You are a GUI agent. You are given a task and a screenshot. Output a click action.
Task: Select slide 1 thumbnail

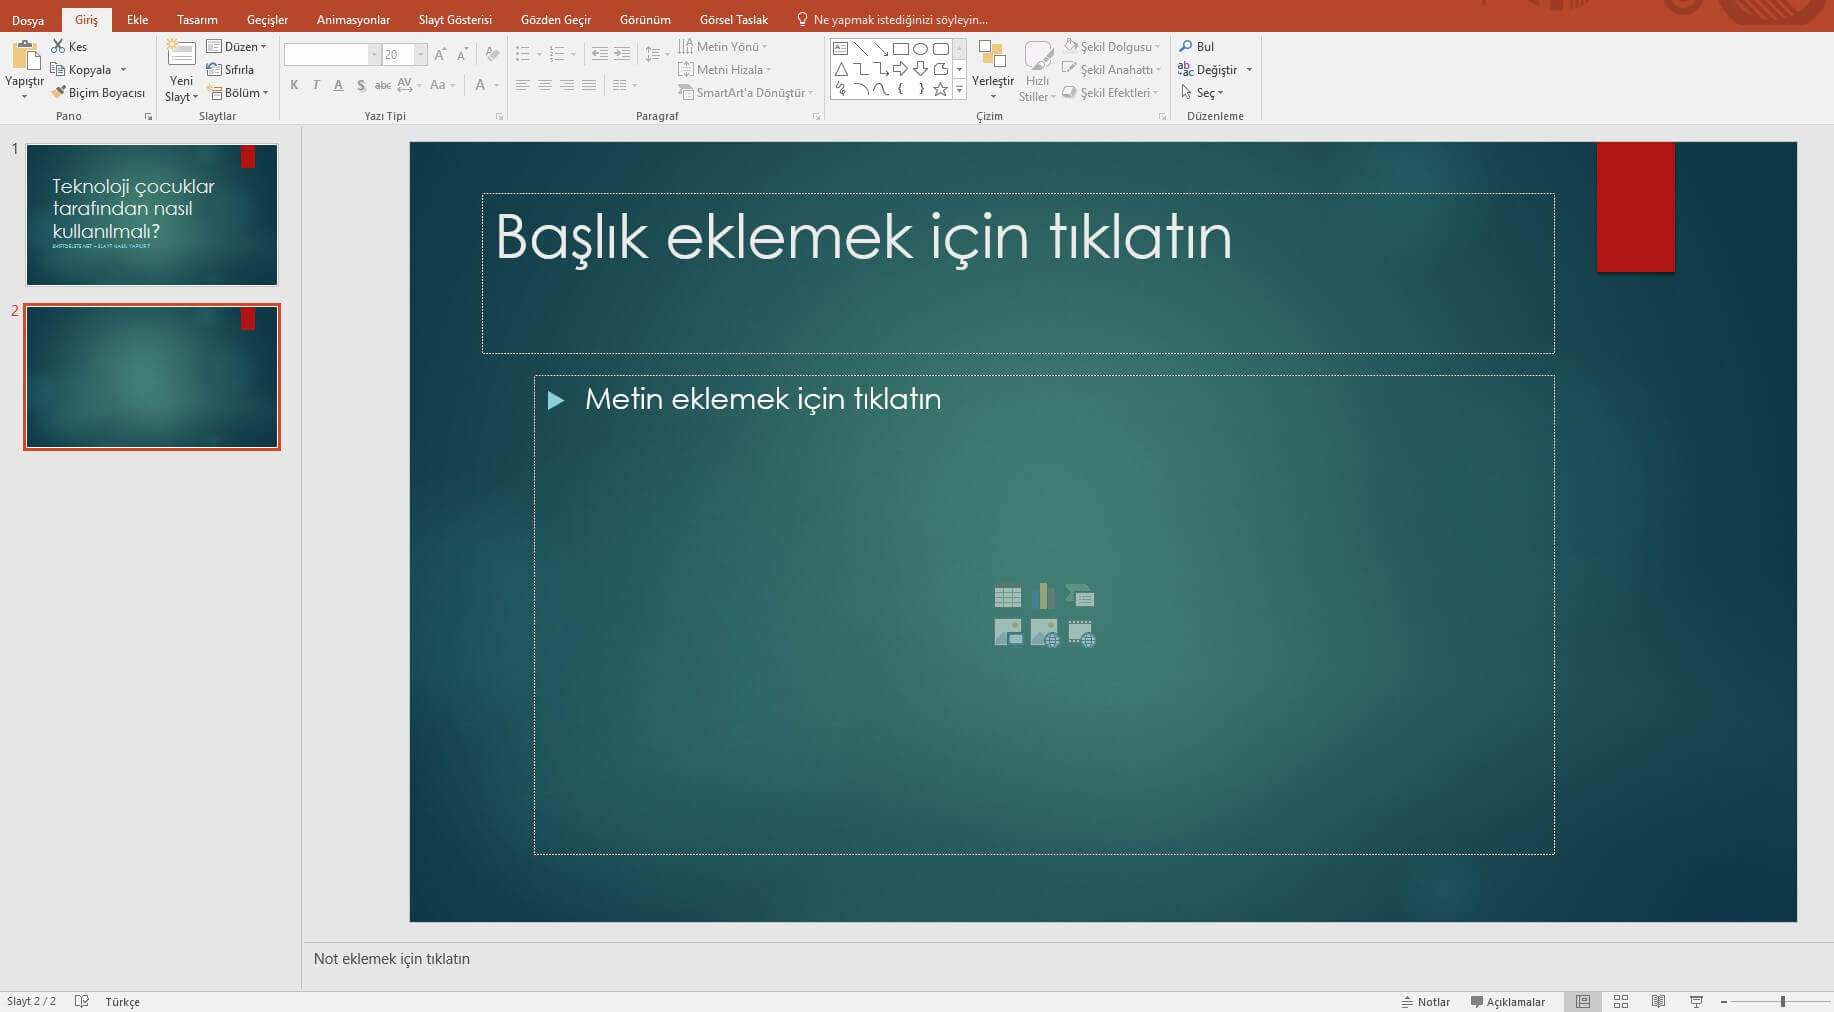[x=152, y=215]
